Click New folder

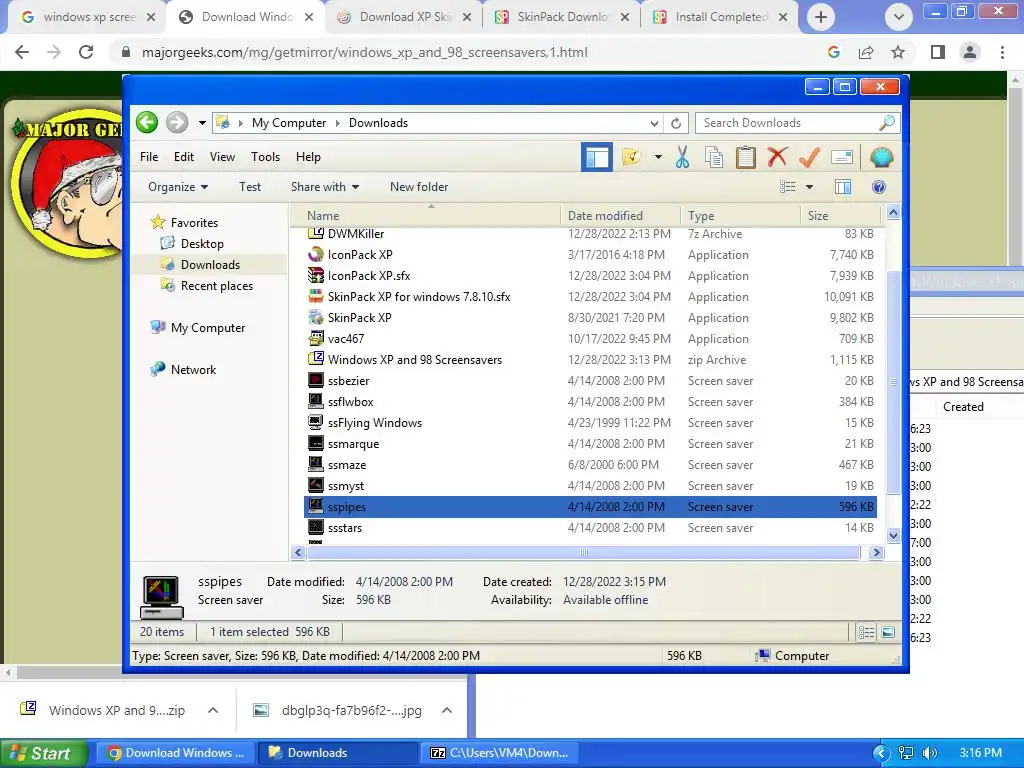point(419,187)
